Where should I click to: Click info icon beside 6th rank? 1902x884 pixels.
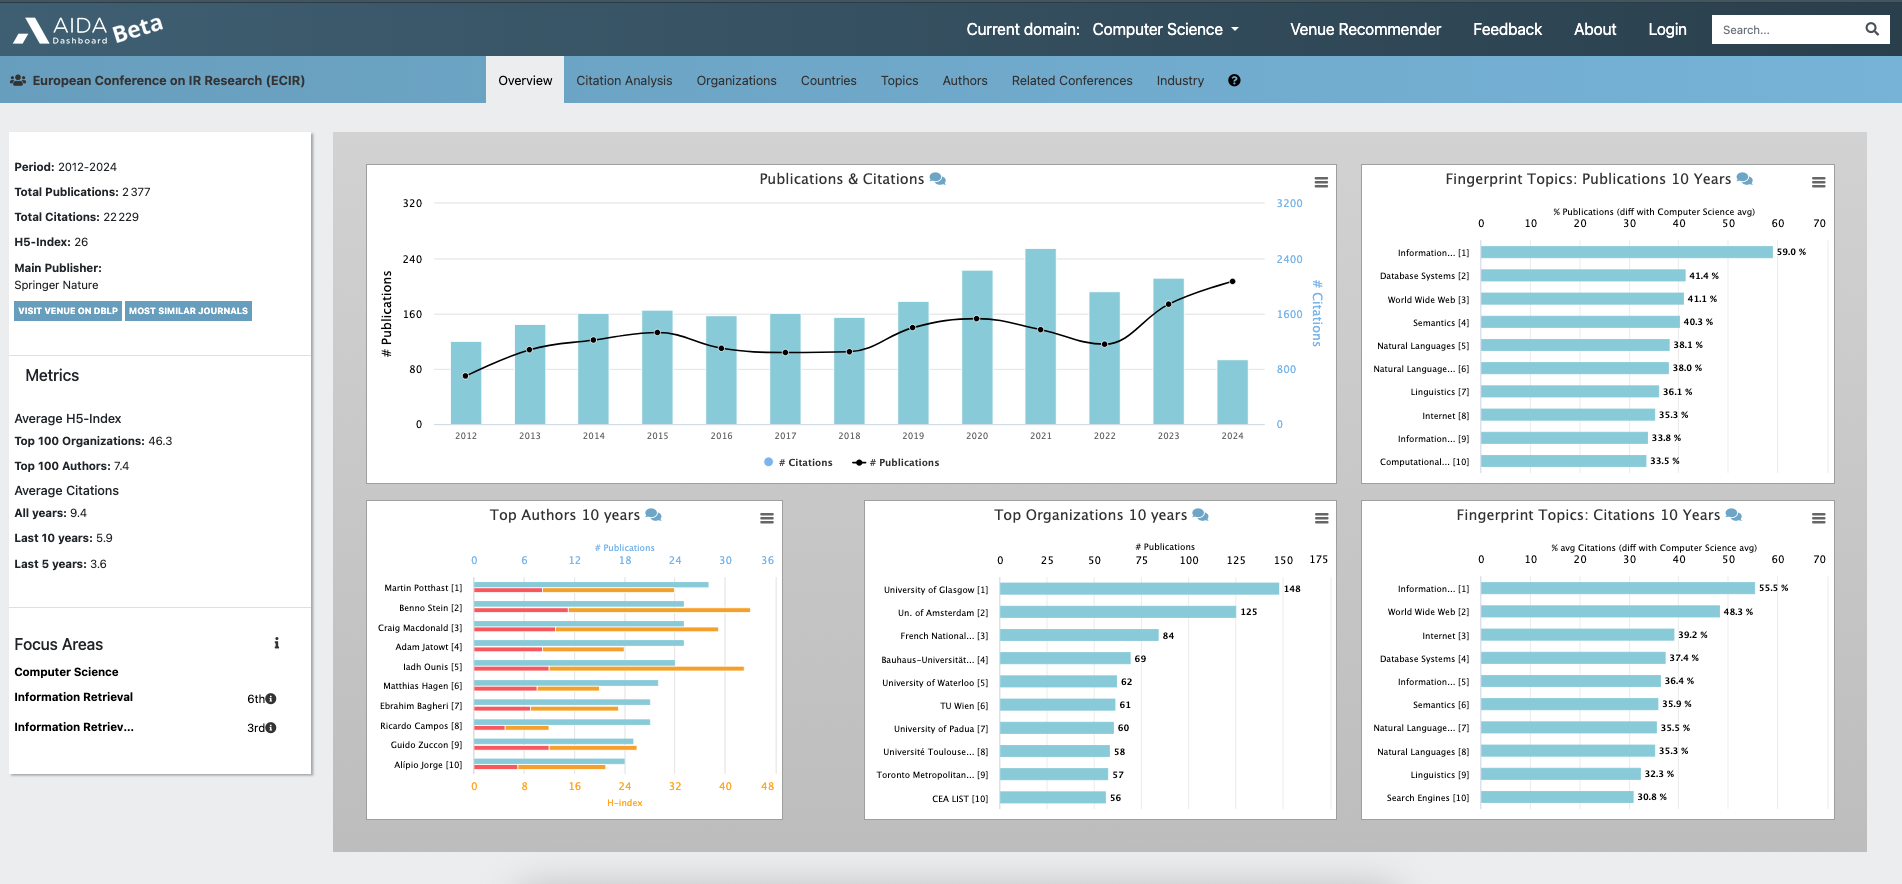coord(271,699)
